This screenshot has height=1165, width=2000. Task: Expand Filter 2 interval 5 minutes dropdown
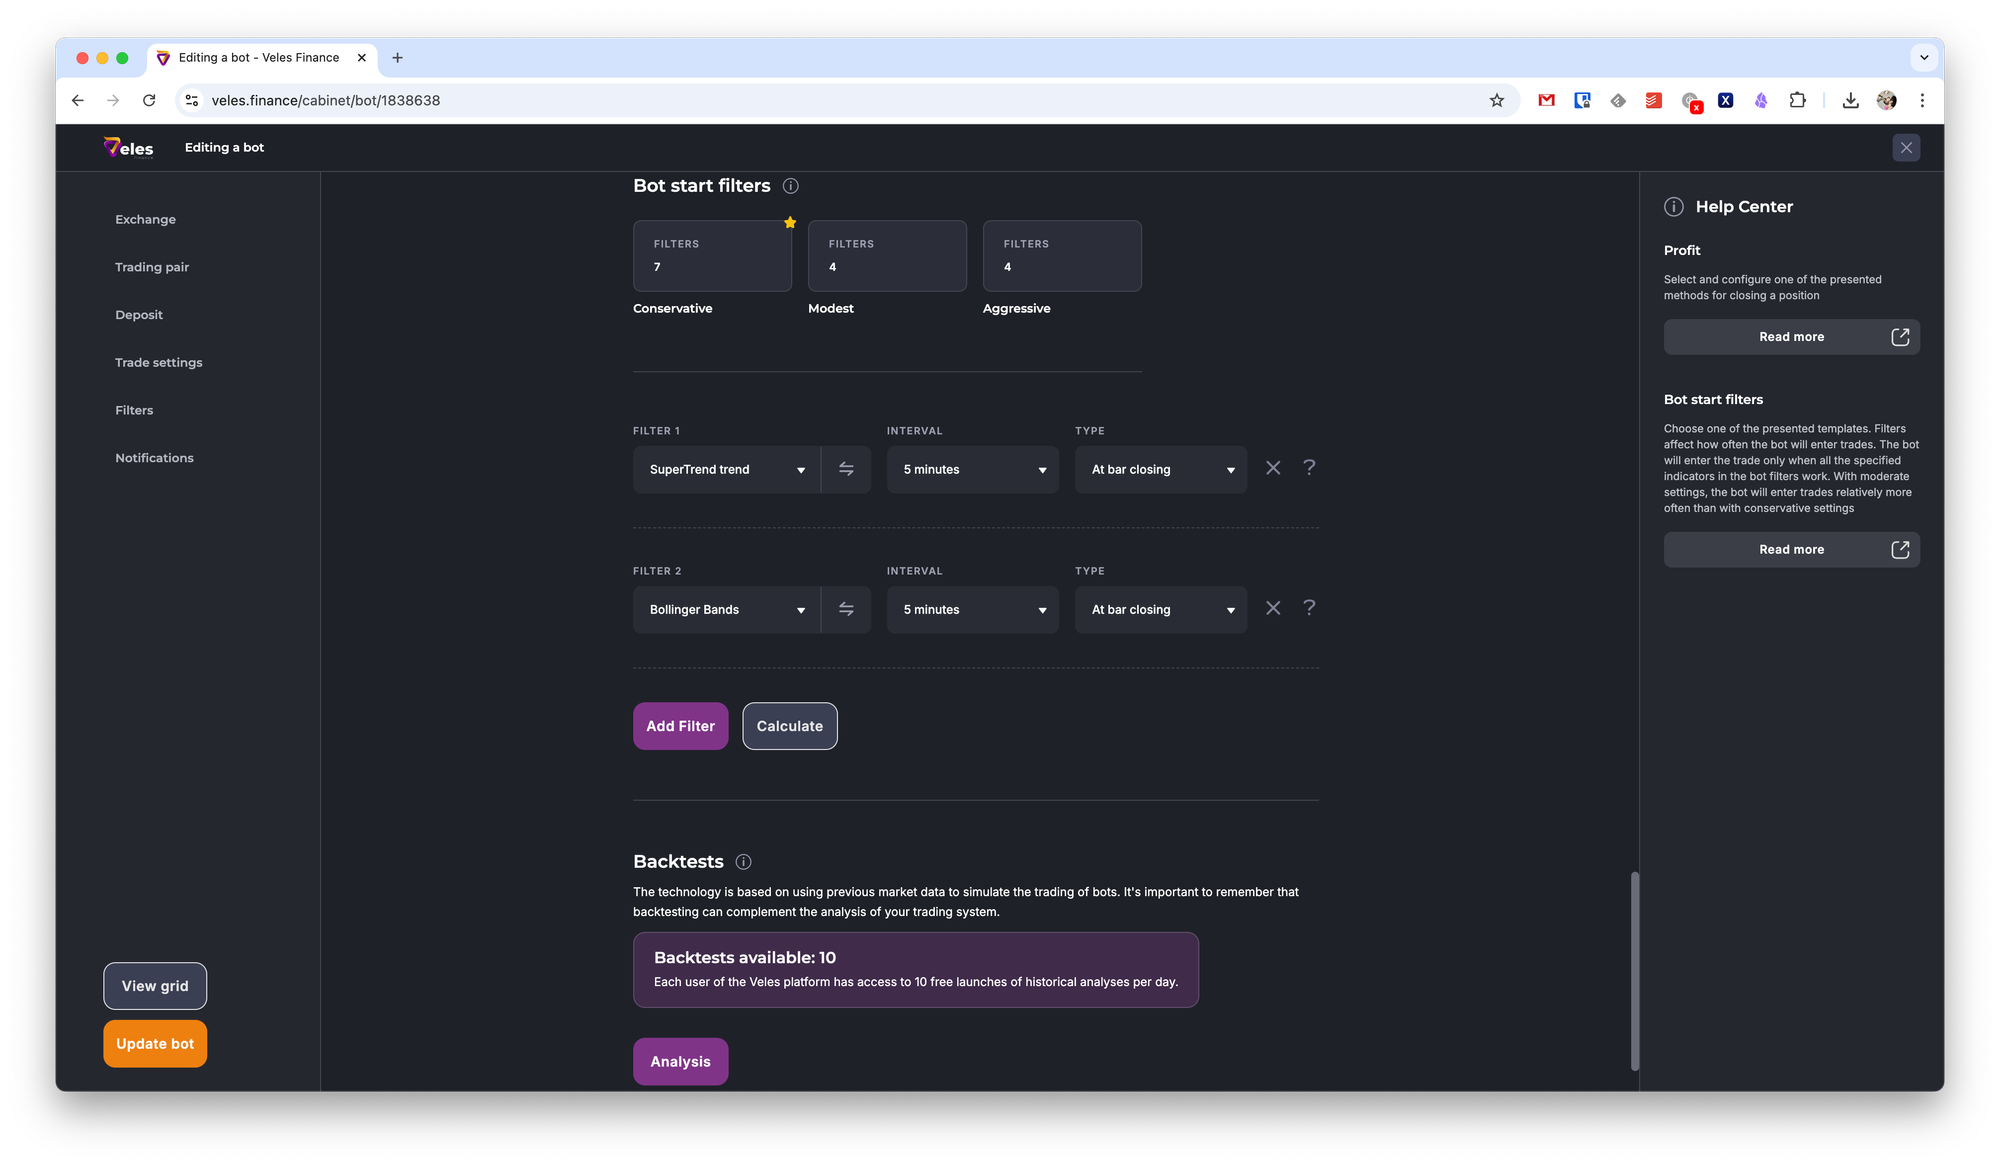click(972, 609)
